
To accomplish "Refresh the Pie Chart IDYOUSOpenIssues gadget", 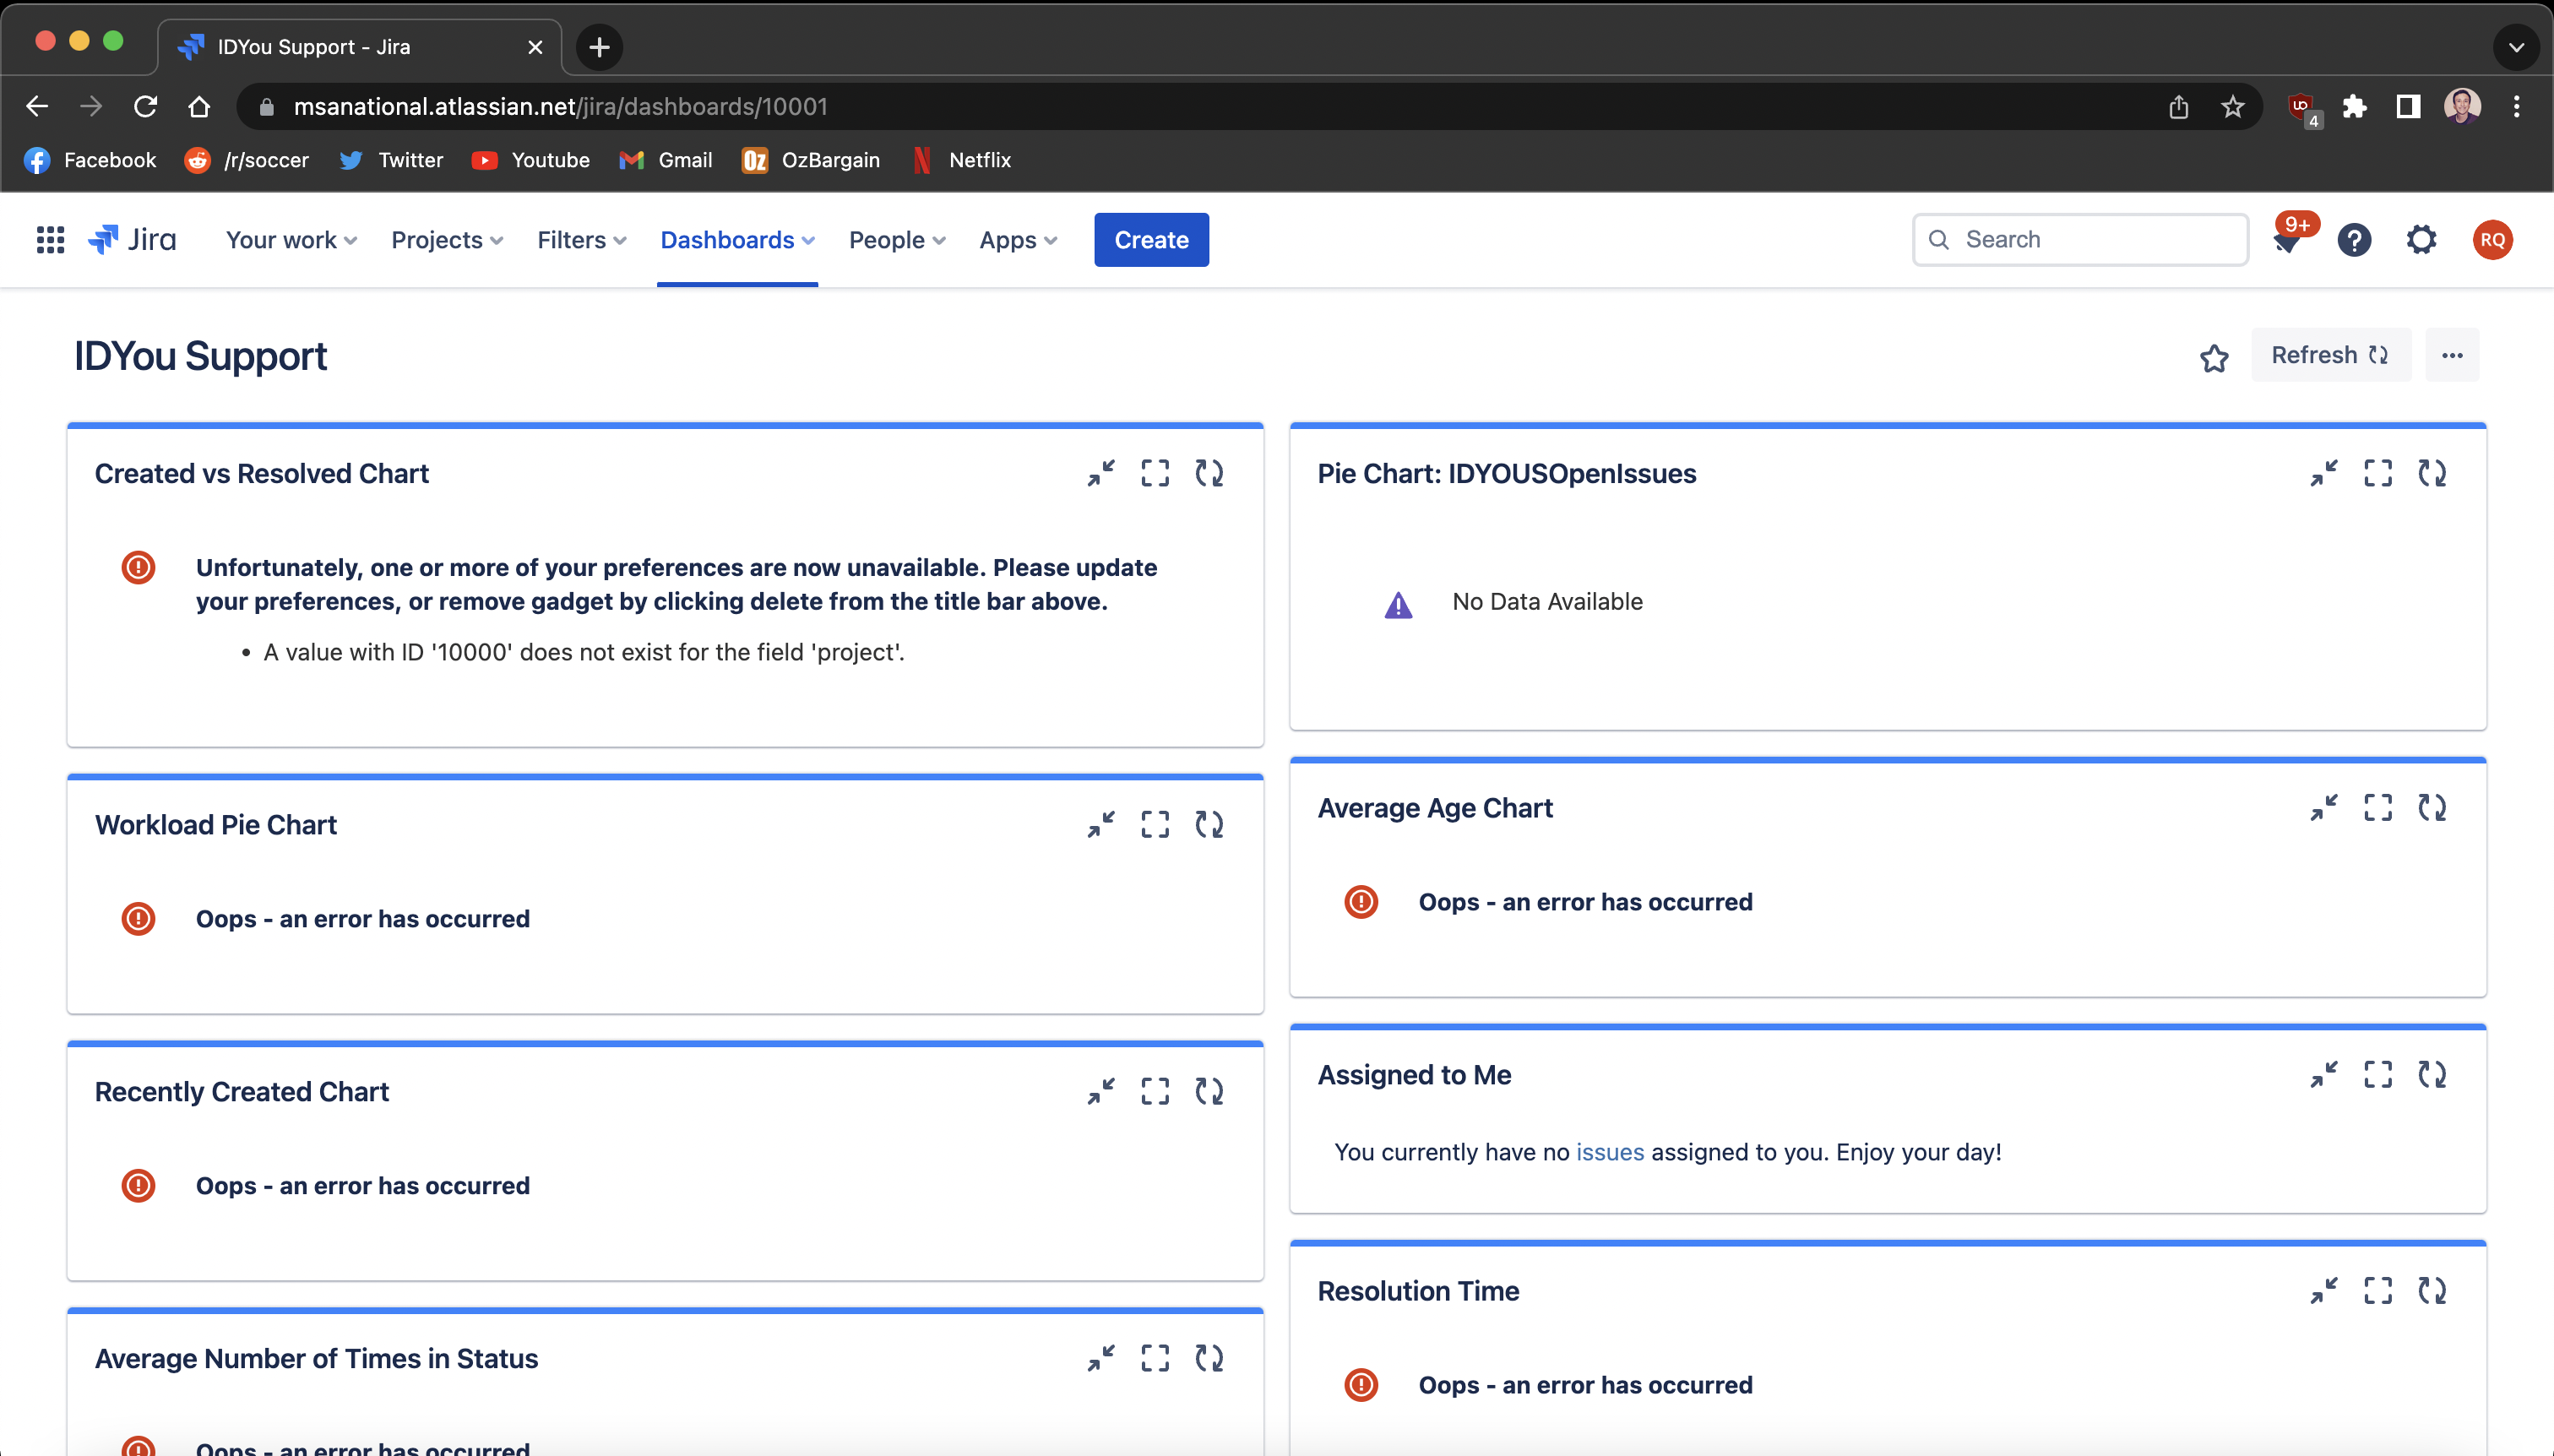I will point(2432,473).
